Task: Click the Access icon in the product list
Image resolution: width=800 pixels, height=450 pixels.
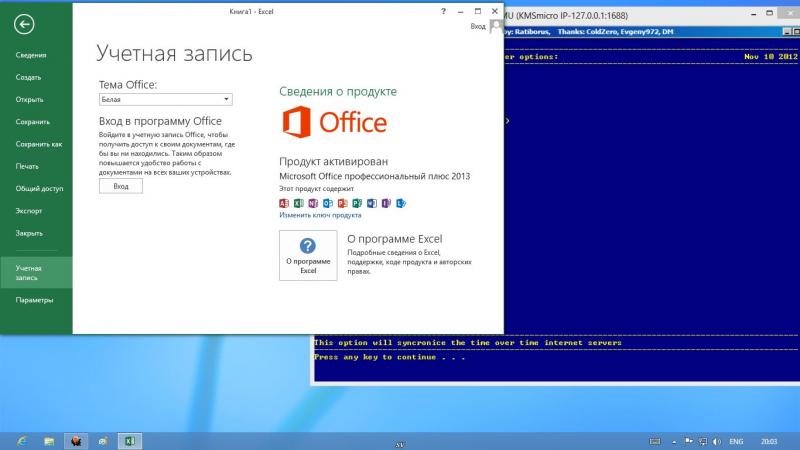Action: click(x=284, y=203)
